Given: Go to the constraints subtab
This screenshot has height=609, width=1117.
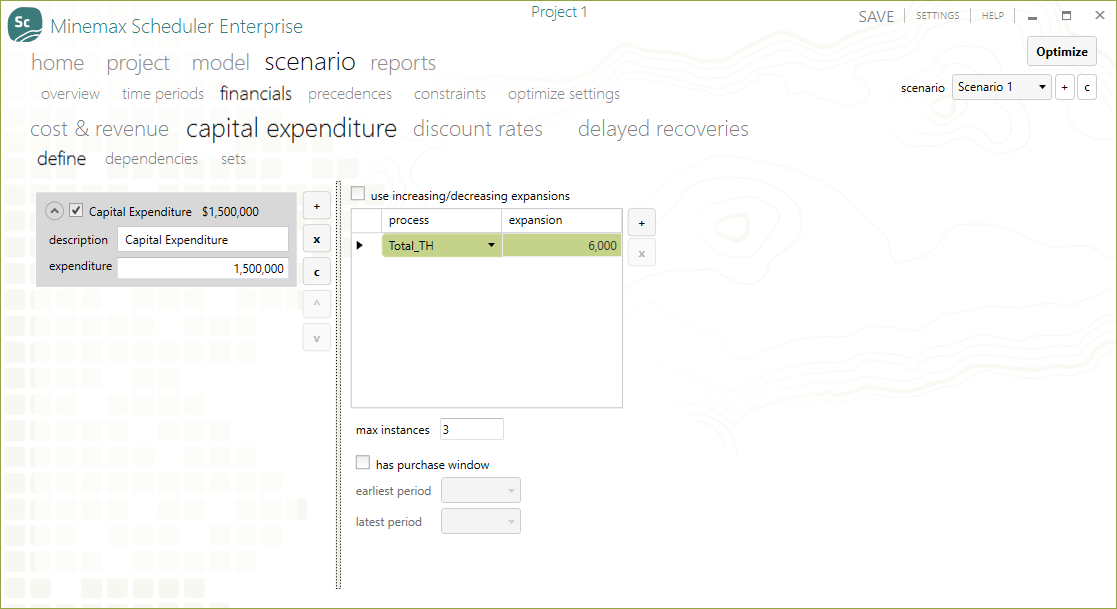Looking at the screenshot, I should (450, 93).
